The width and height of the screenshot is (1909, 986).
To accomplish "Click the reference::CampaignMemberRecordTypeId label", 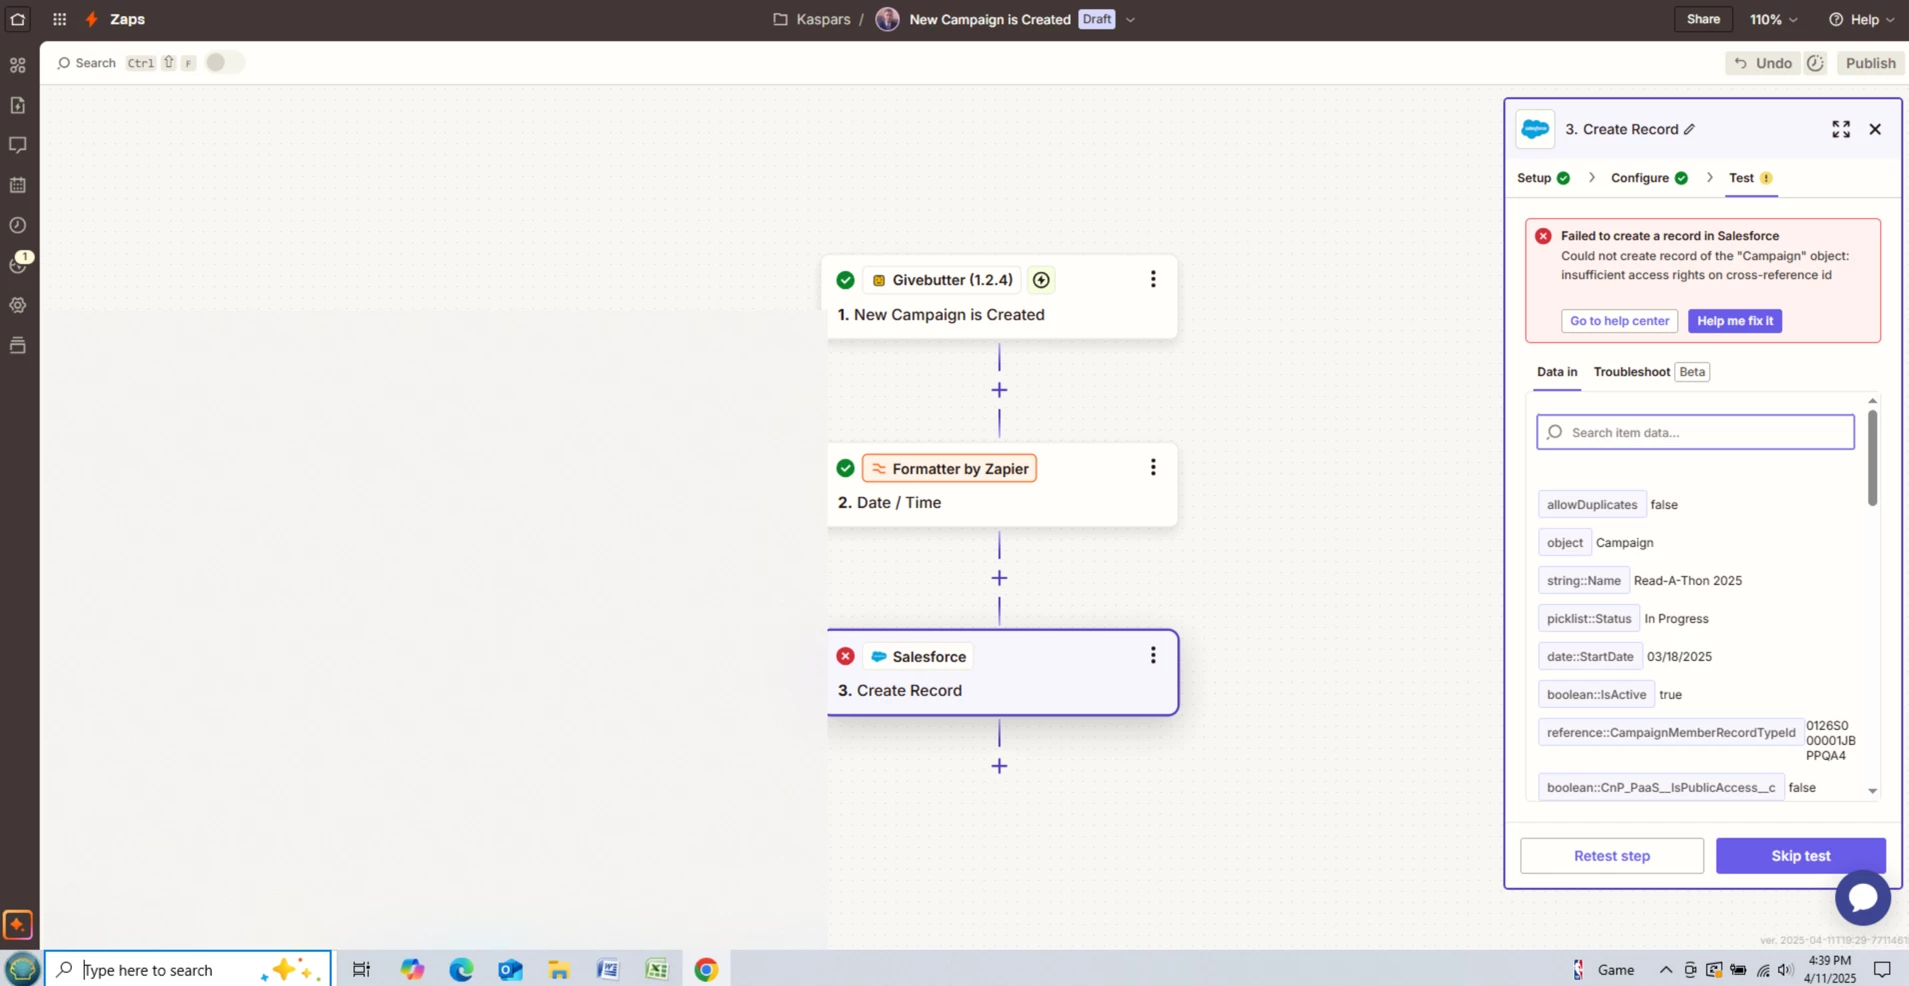I will click(x=1671, y=733).
